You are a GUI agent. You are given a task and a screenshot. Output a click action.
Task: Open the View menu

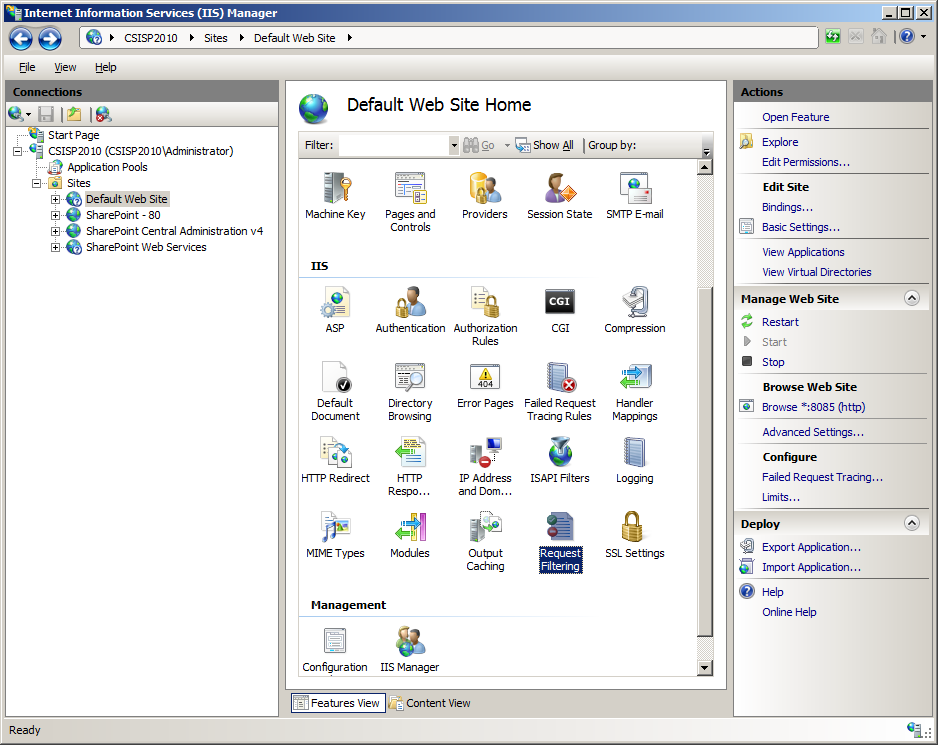pos(65,67)
